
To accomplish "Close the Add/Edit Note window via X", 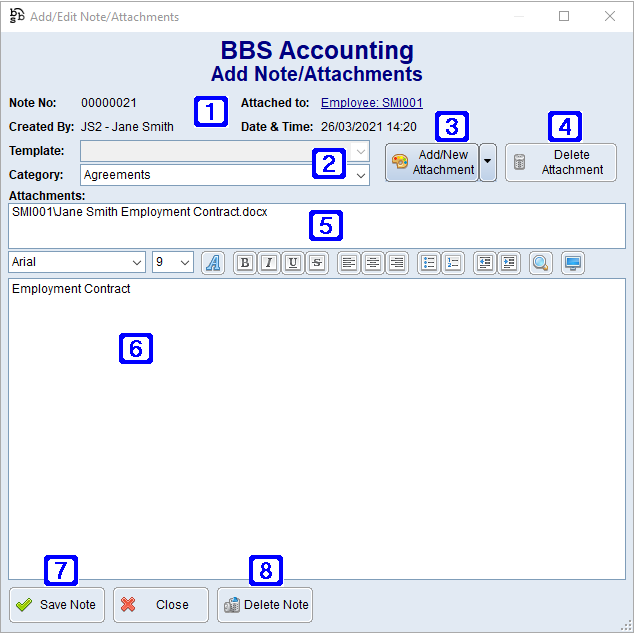I will click(609, 16).
